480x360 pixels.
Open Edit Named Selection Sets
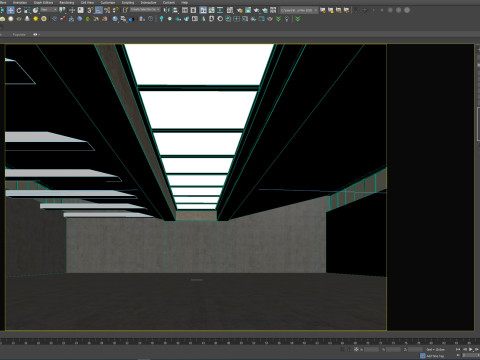[x=125, y=10]
